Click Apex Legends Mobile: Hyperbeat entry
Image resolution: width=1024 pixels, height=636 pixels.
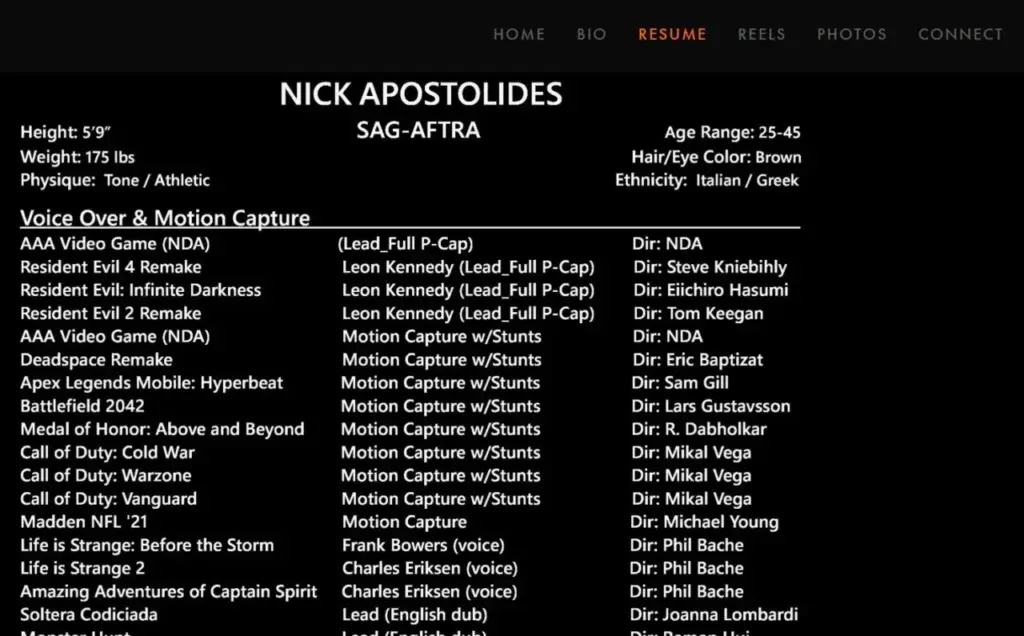pos(152,383)
